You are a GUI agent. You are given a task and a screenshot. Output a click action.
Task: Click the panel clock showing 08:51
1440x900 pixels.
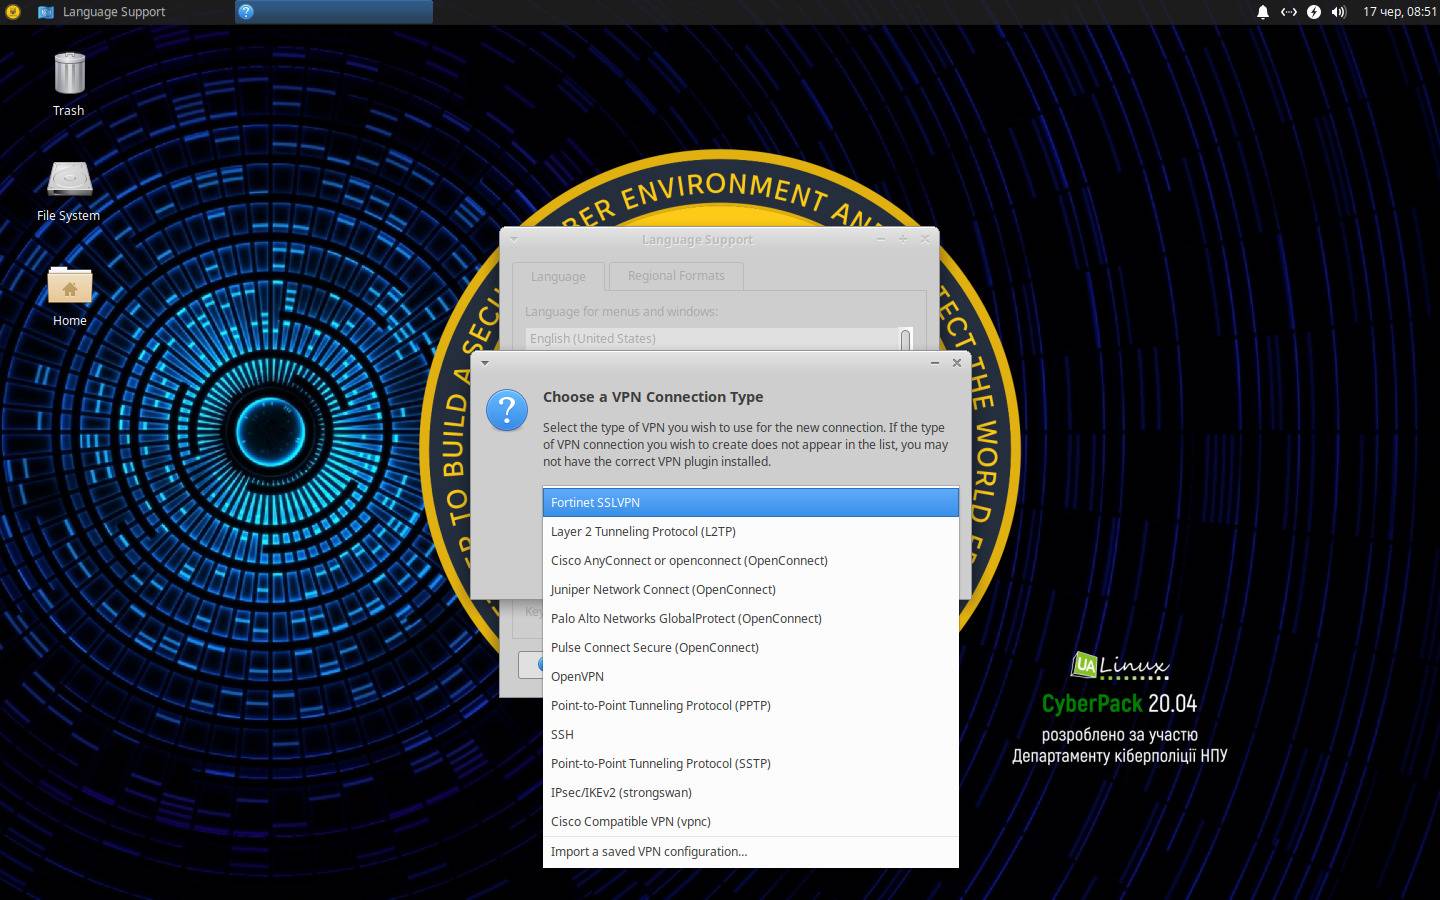click(x=1399, y=12)
